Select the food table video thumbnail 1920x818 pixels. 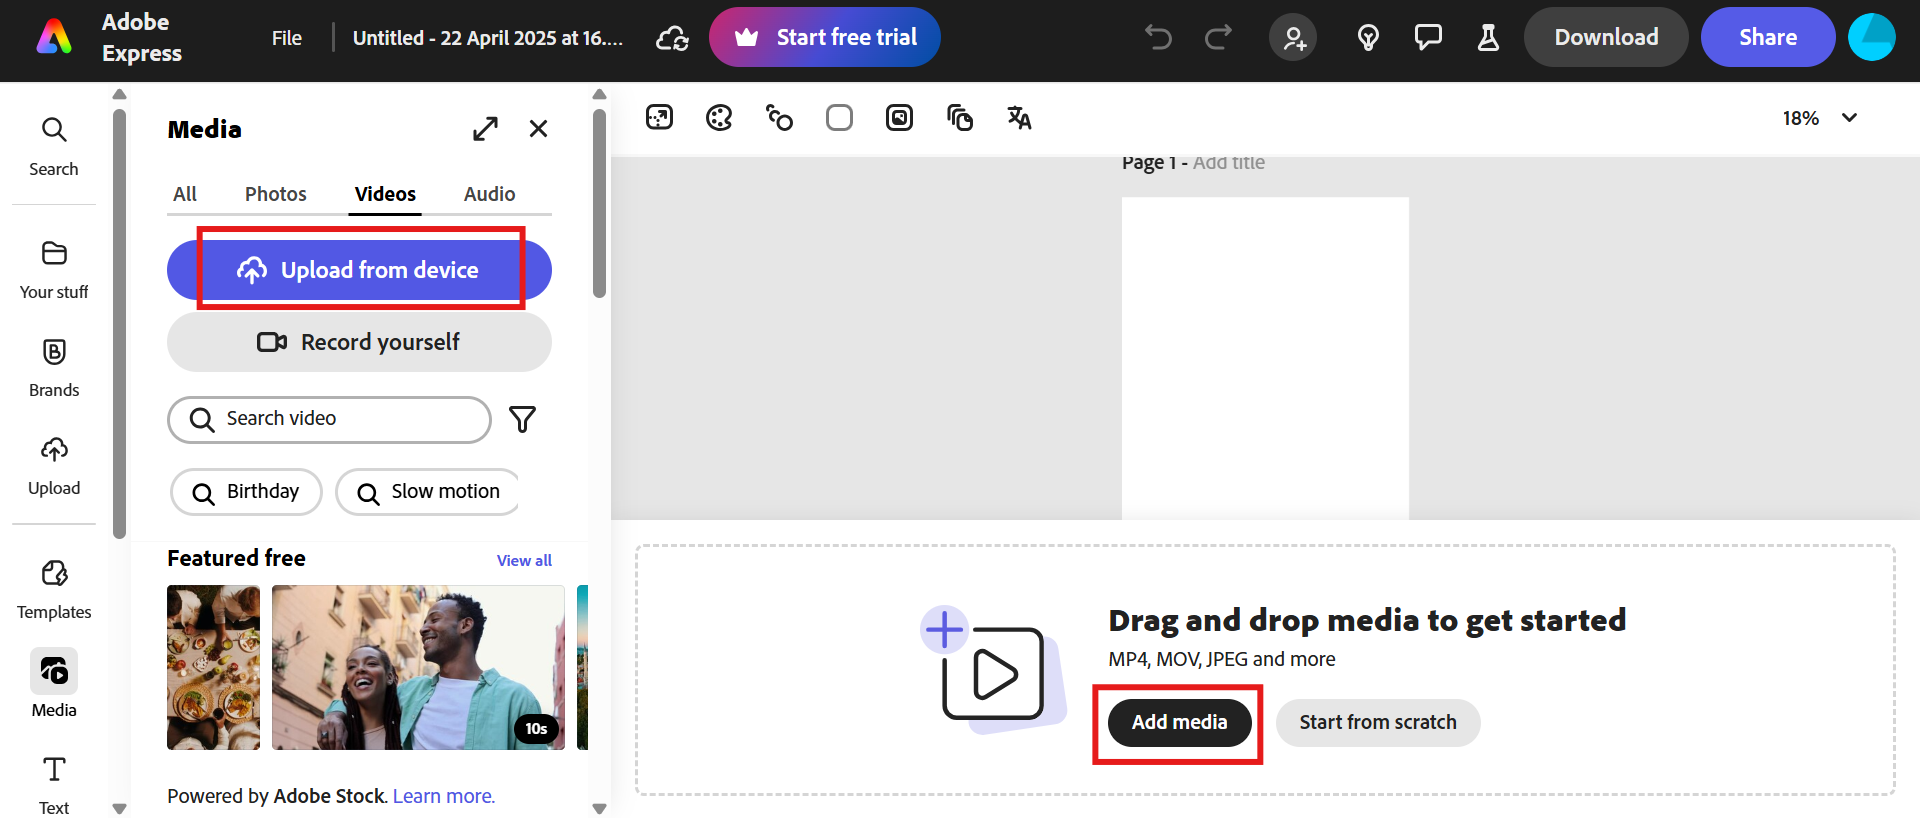point(213,667)
